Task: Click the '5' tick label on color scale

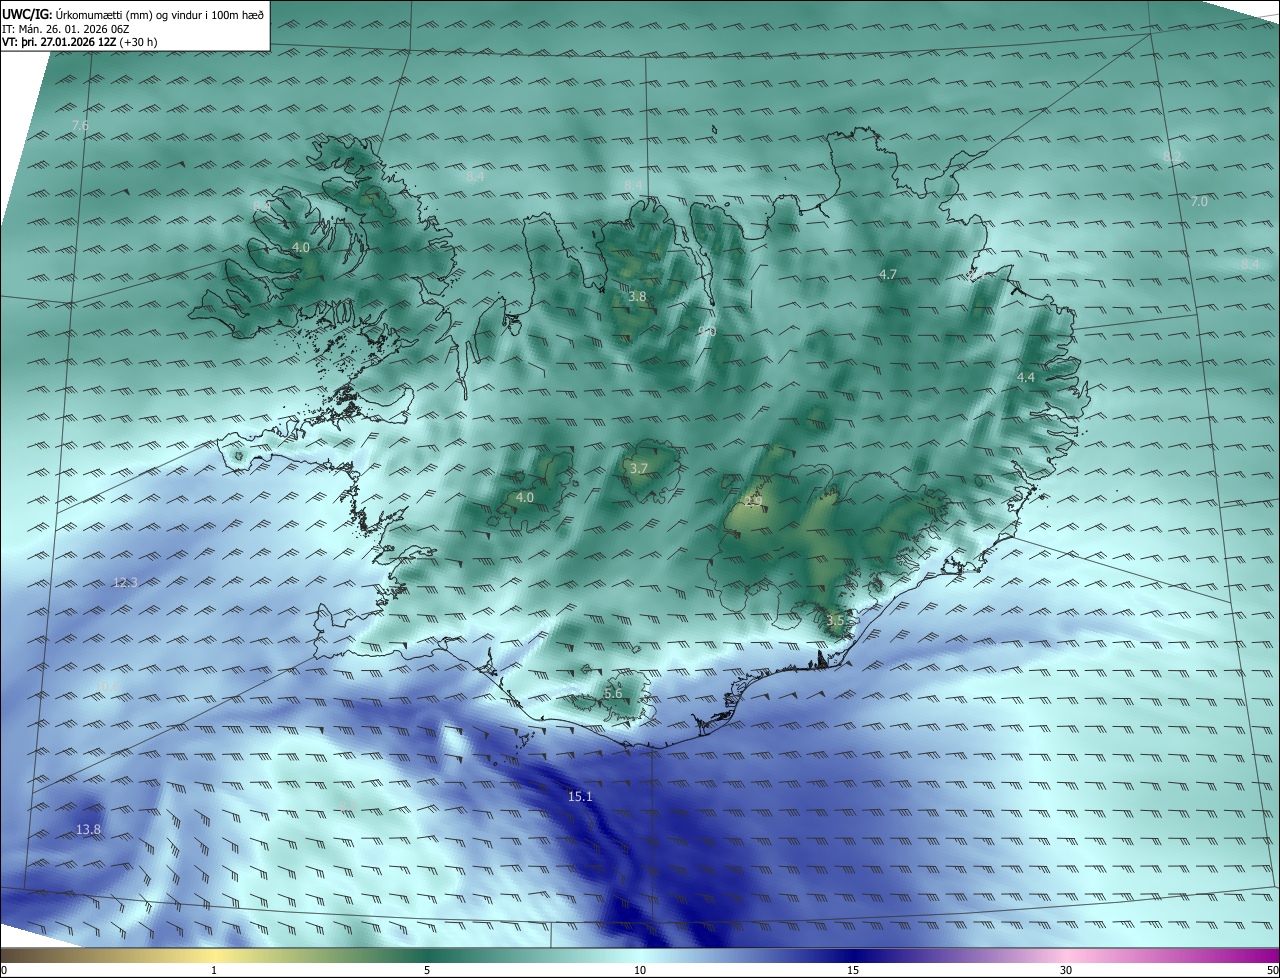Action: (x=427, y=970)
